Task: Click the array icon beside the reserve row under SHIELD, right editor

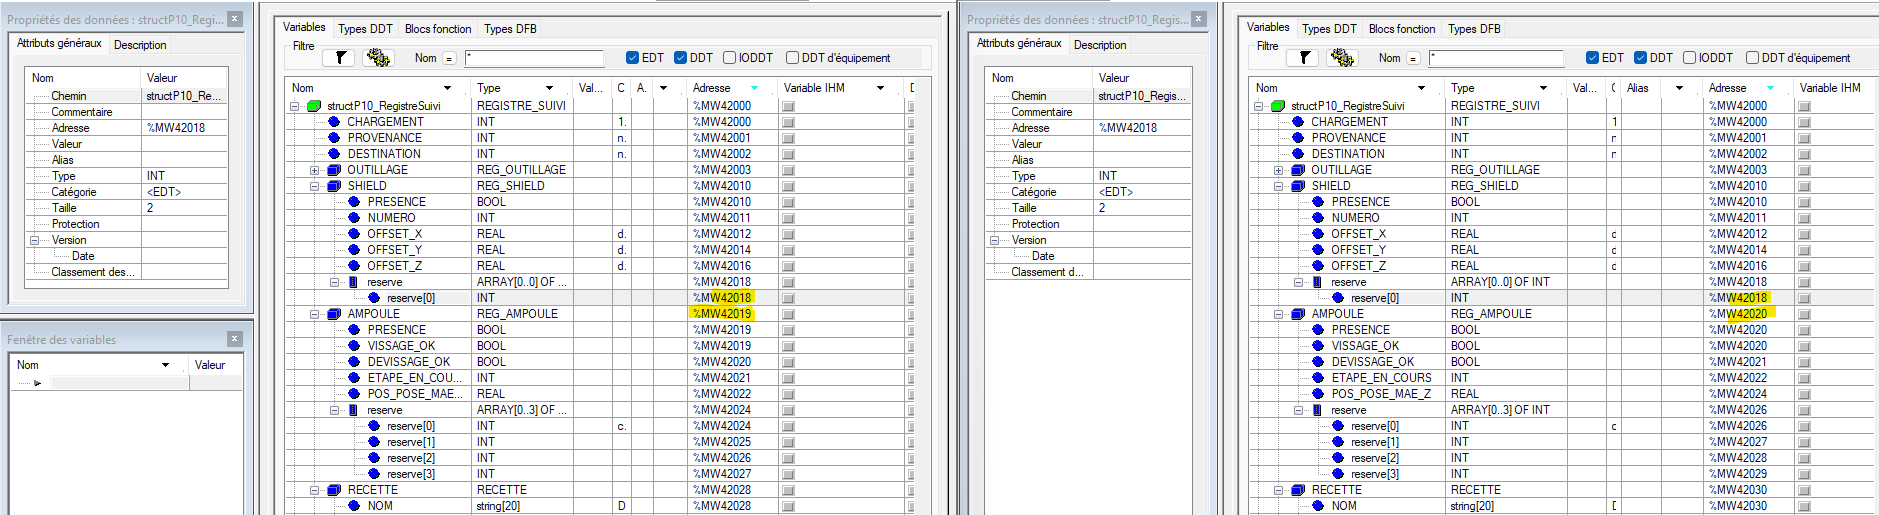Action: coord(1317,282)
